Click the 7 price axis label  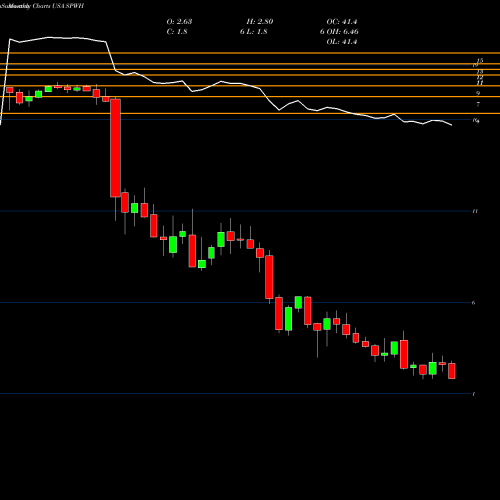click(478, 104)
